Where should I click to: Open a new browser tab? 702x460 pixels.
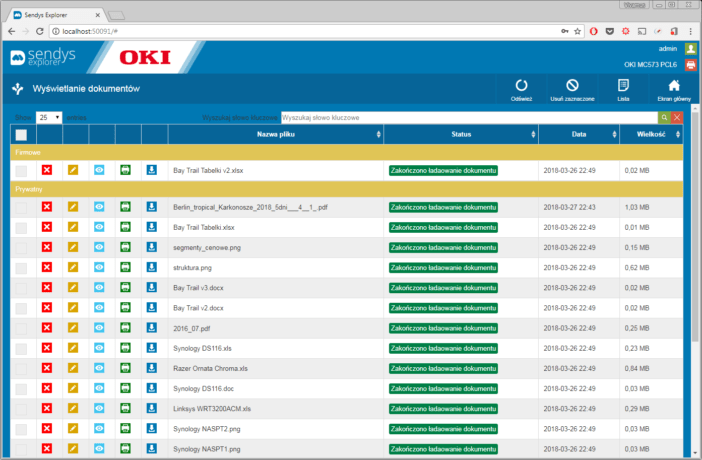pos(116,16)
